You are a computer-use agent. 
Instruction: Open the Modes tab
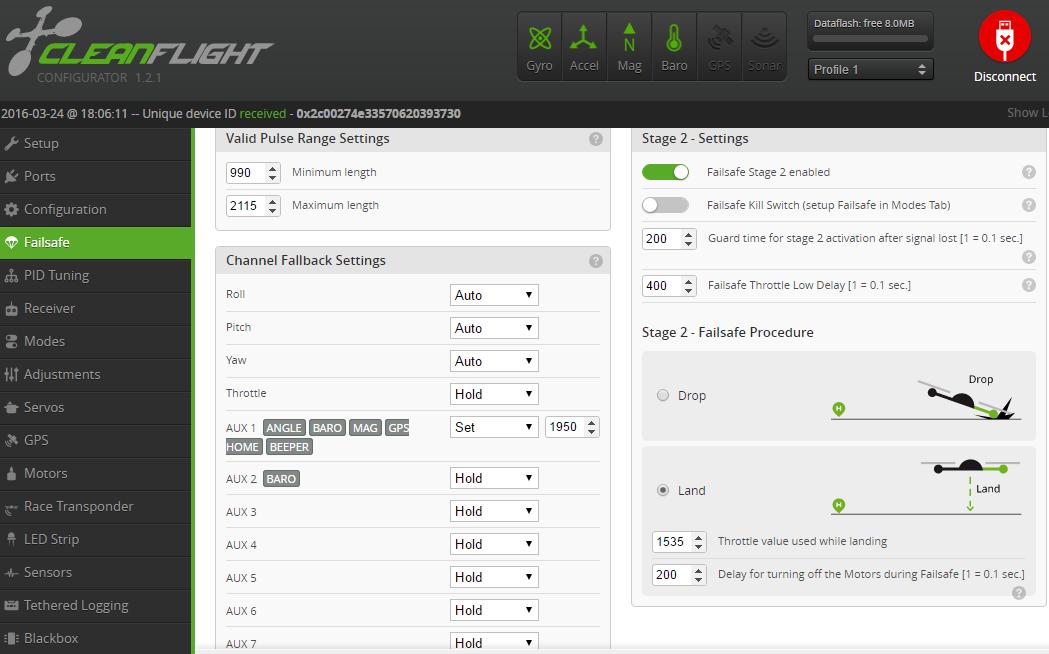pyautogui.click(x=96, y=341)
